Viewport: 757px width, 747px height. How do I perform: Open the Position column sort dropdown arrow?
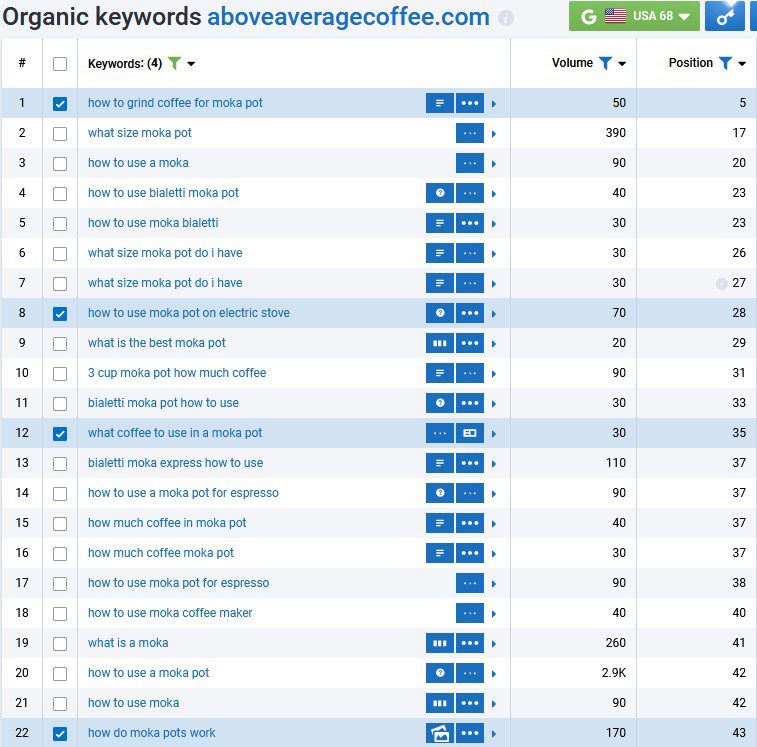tap(742, 64)
